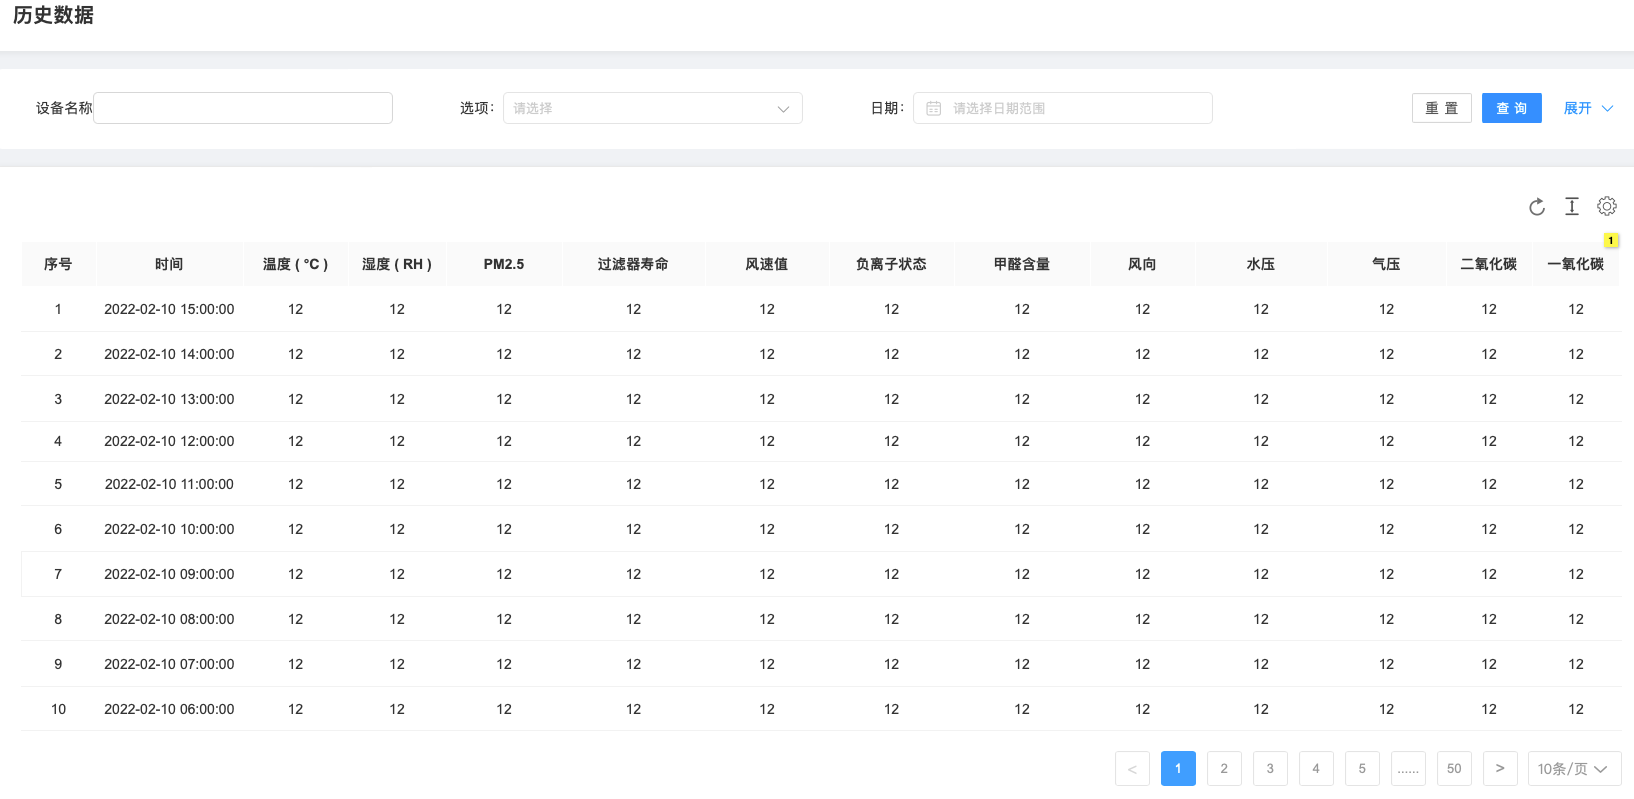
Task: Focus the 设备名称 input field
Action: click(243, 108)
